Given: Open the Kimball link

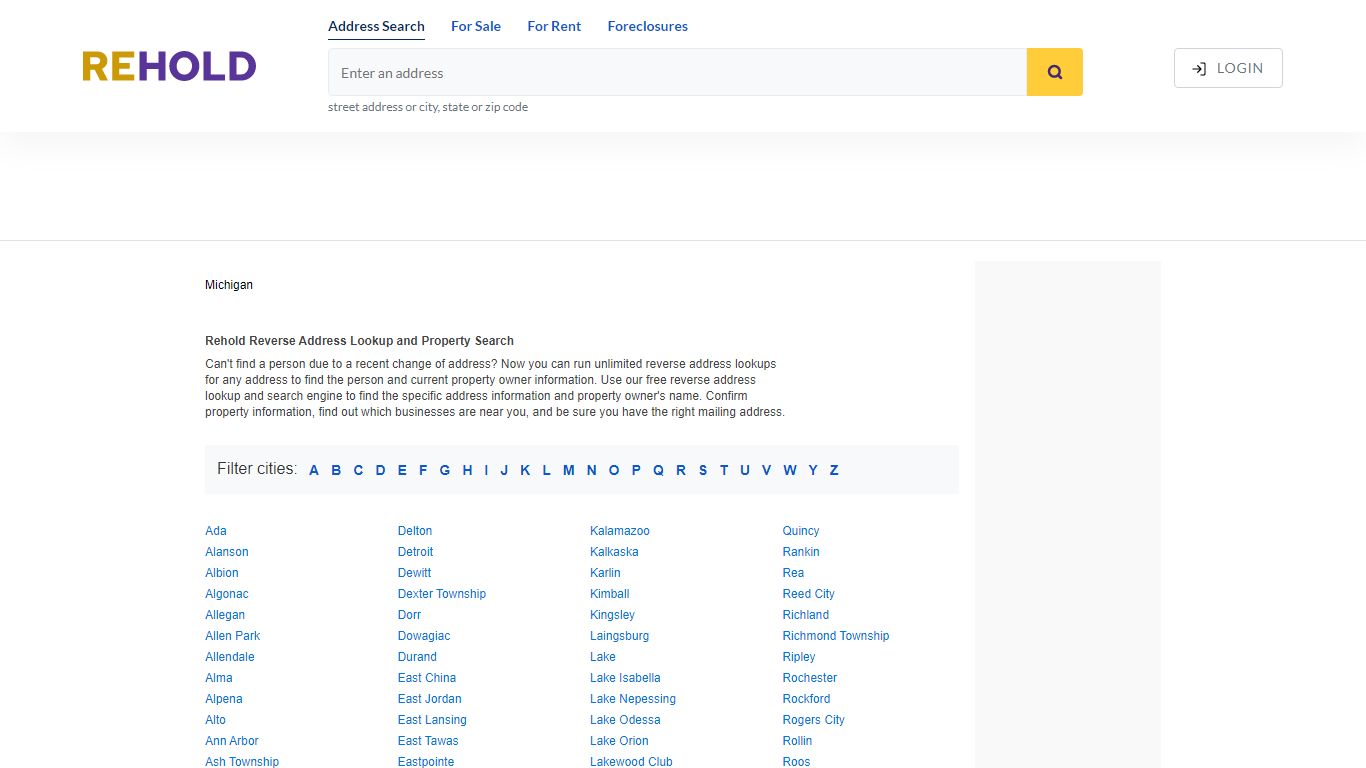Looking at the screenshot, I should pyautogui.click(x=610, y=594).
